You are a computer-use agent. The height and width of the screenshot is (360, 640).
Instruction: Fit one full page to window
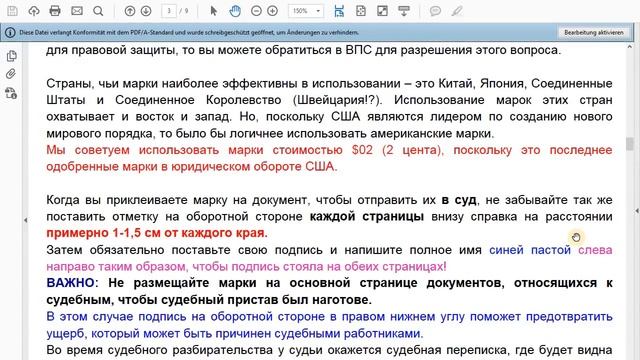click(x=361, y=11)
